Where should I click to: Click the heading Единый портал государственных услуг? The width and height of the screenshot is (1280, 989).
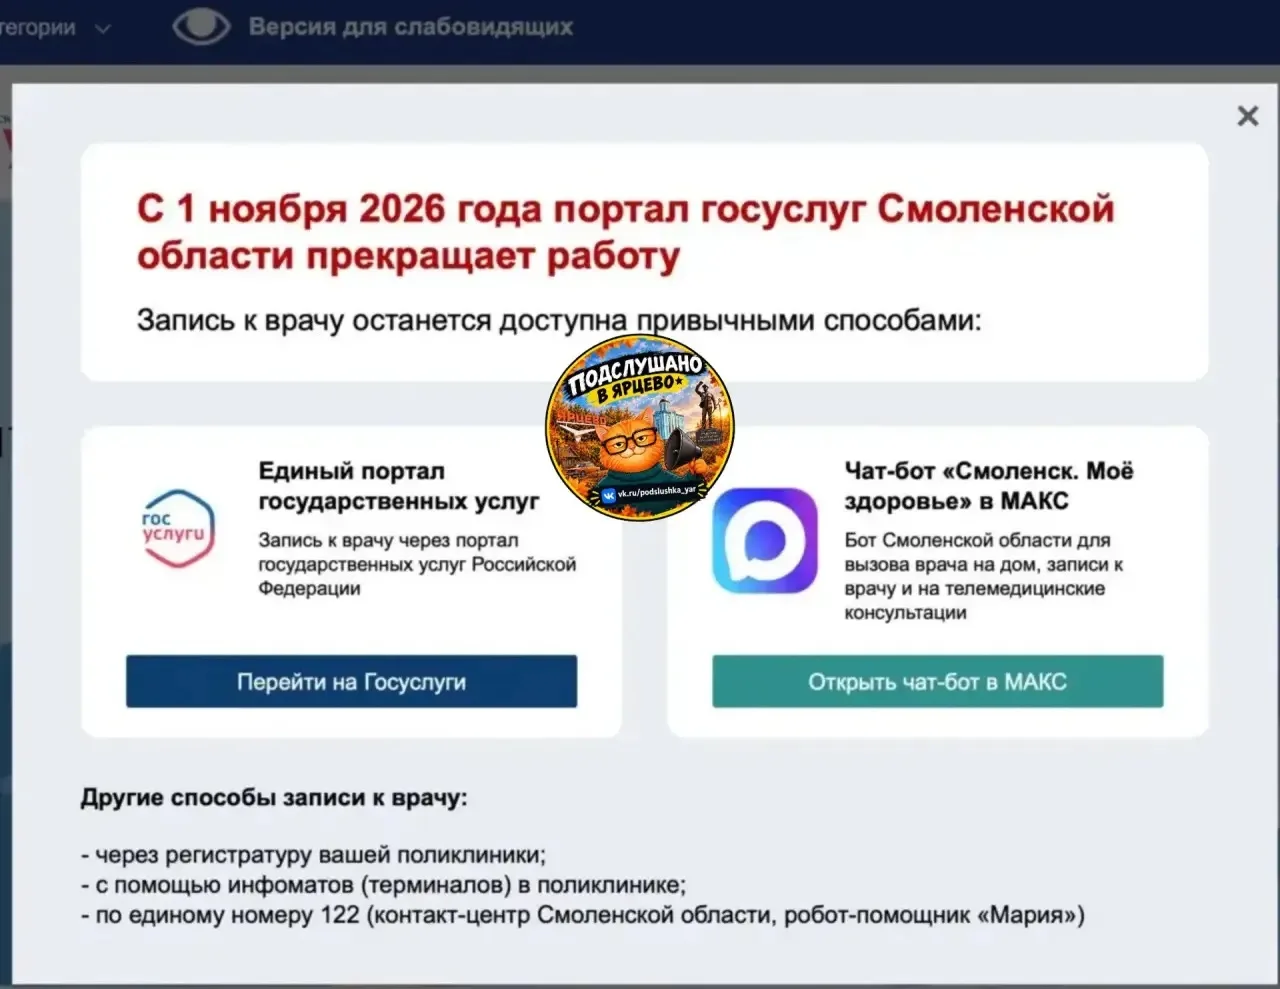tap(398, 486)
